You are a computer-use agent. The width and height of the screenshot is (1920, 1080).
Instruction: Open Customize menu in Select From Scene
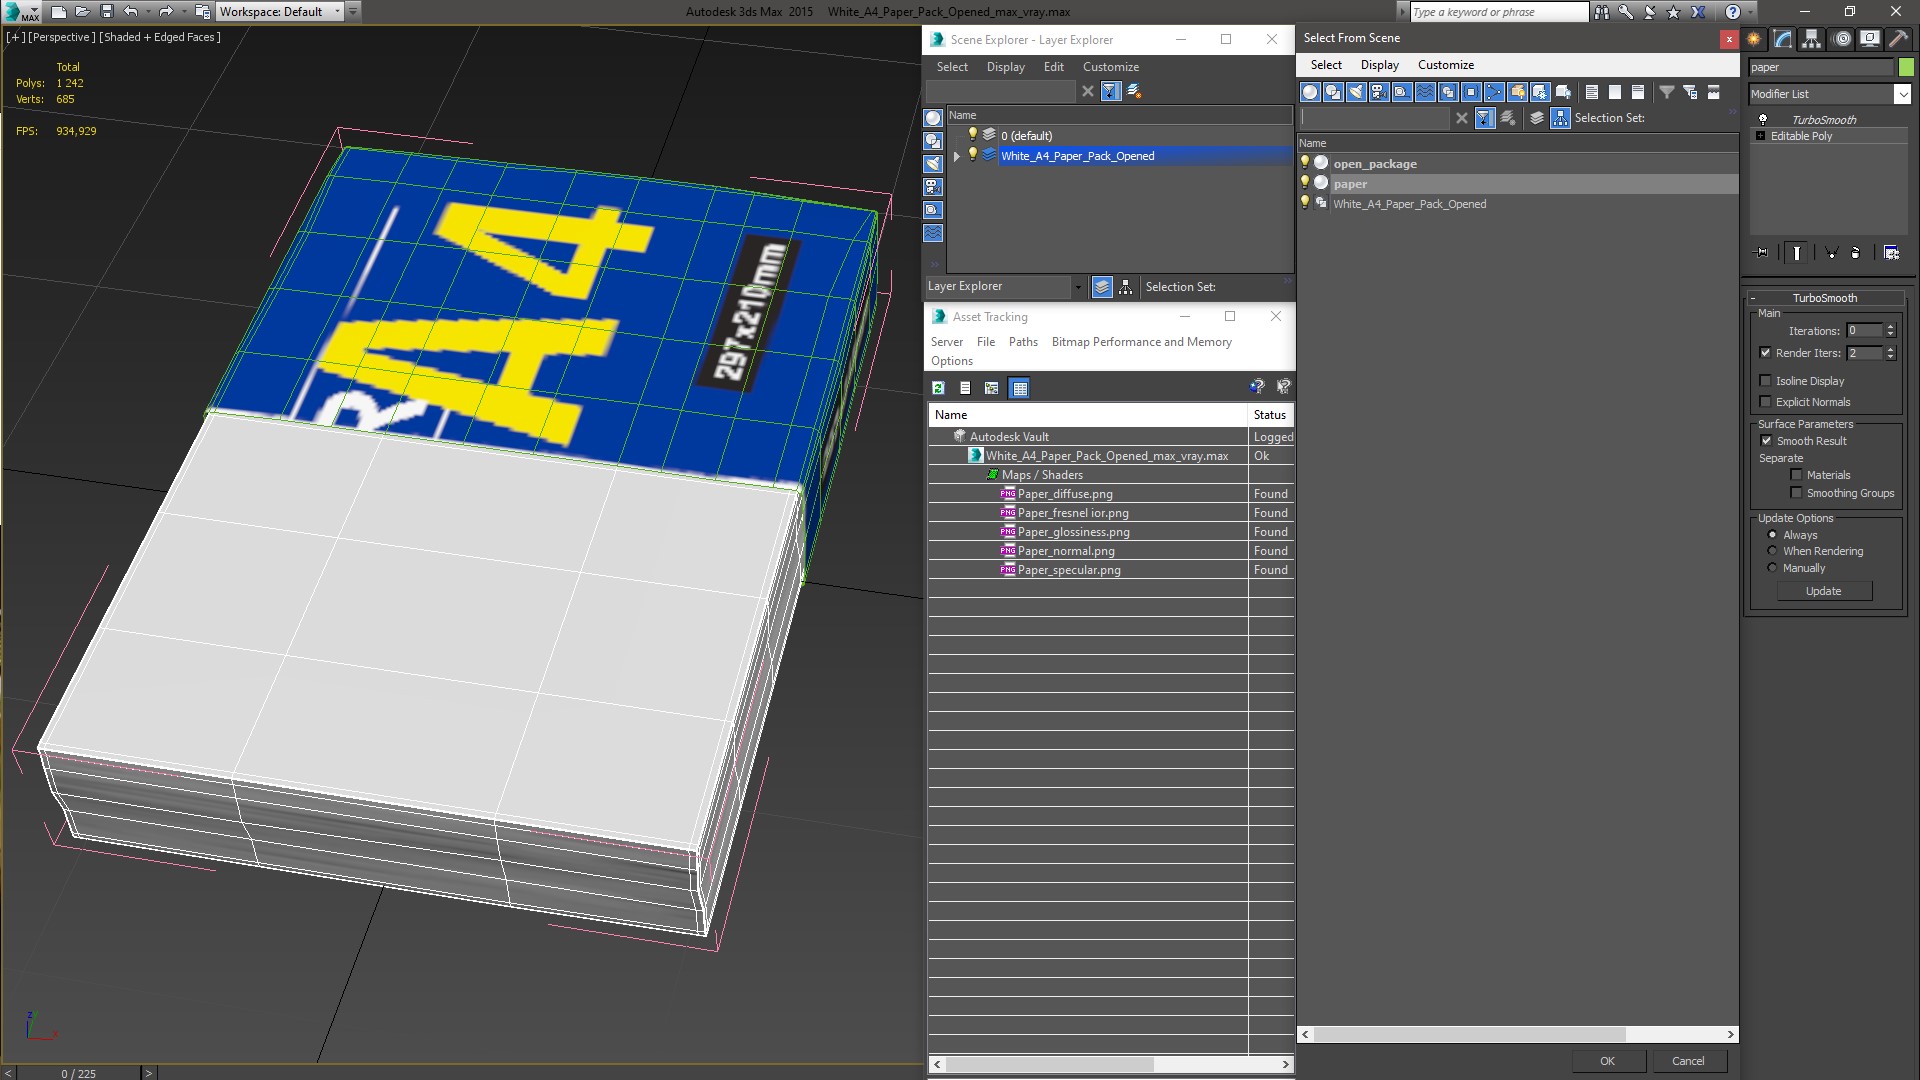pyautogui.click(x=1445, y=65)
